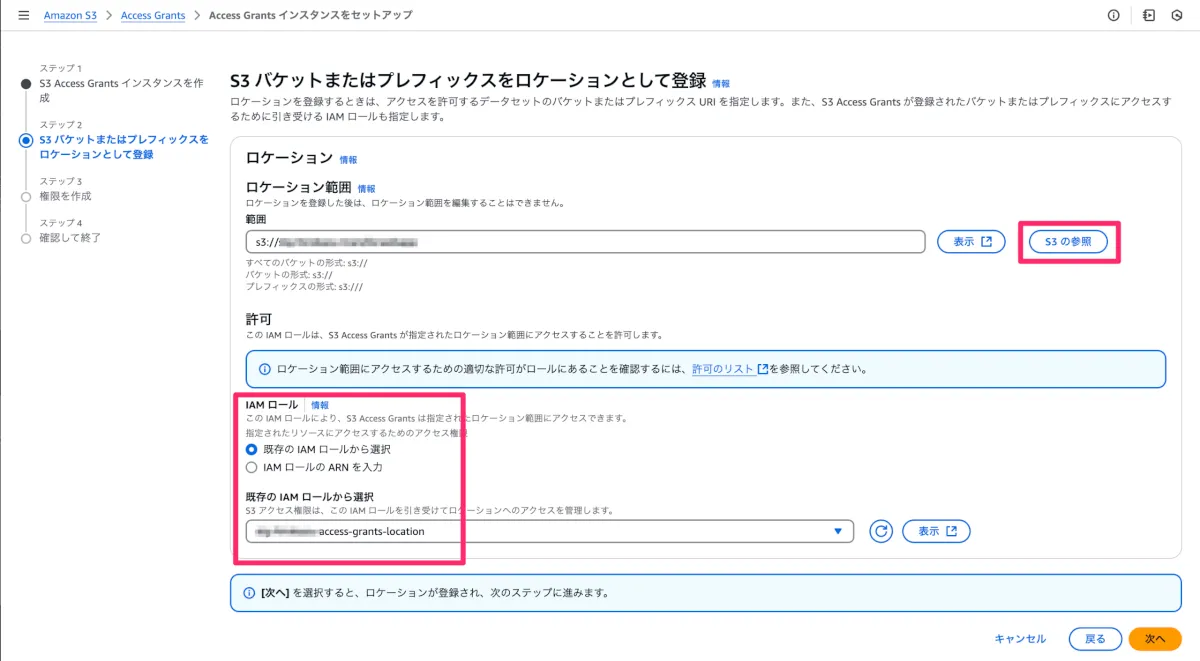Click the dropdown arrow of access-grants-location selector
The height and width of the screenshot is (661, 1200).
tap(838, 531)
